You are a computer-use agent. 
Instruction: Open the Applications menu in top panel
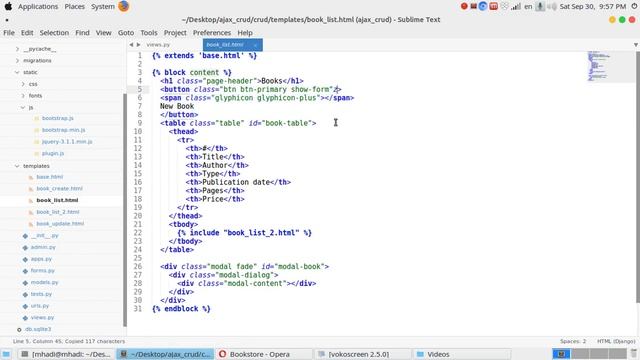tap(38, 7)
